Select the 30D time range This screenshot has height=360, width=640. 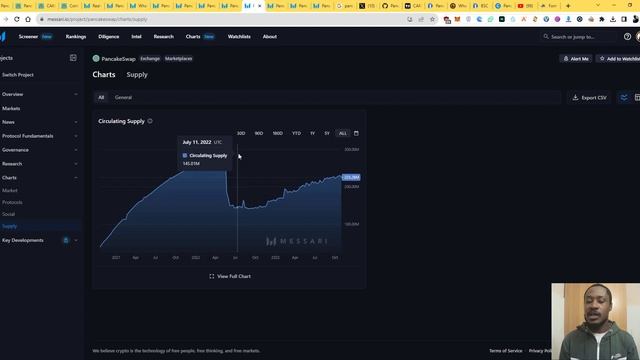tap(241, 133)
